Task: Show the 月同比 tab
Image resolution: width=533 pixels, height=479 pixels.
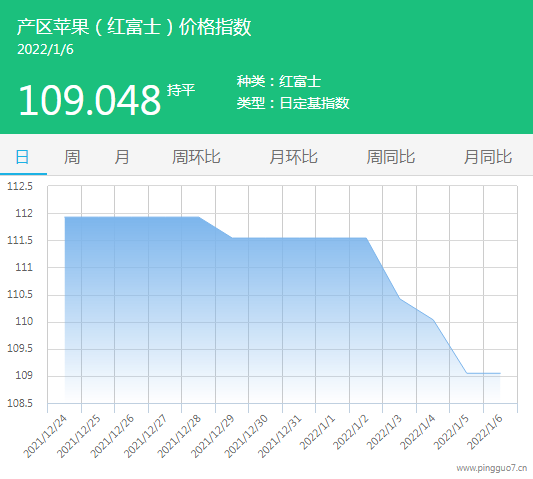Action: point(488,157)
